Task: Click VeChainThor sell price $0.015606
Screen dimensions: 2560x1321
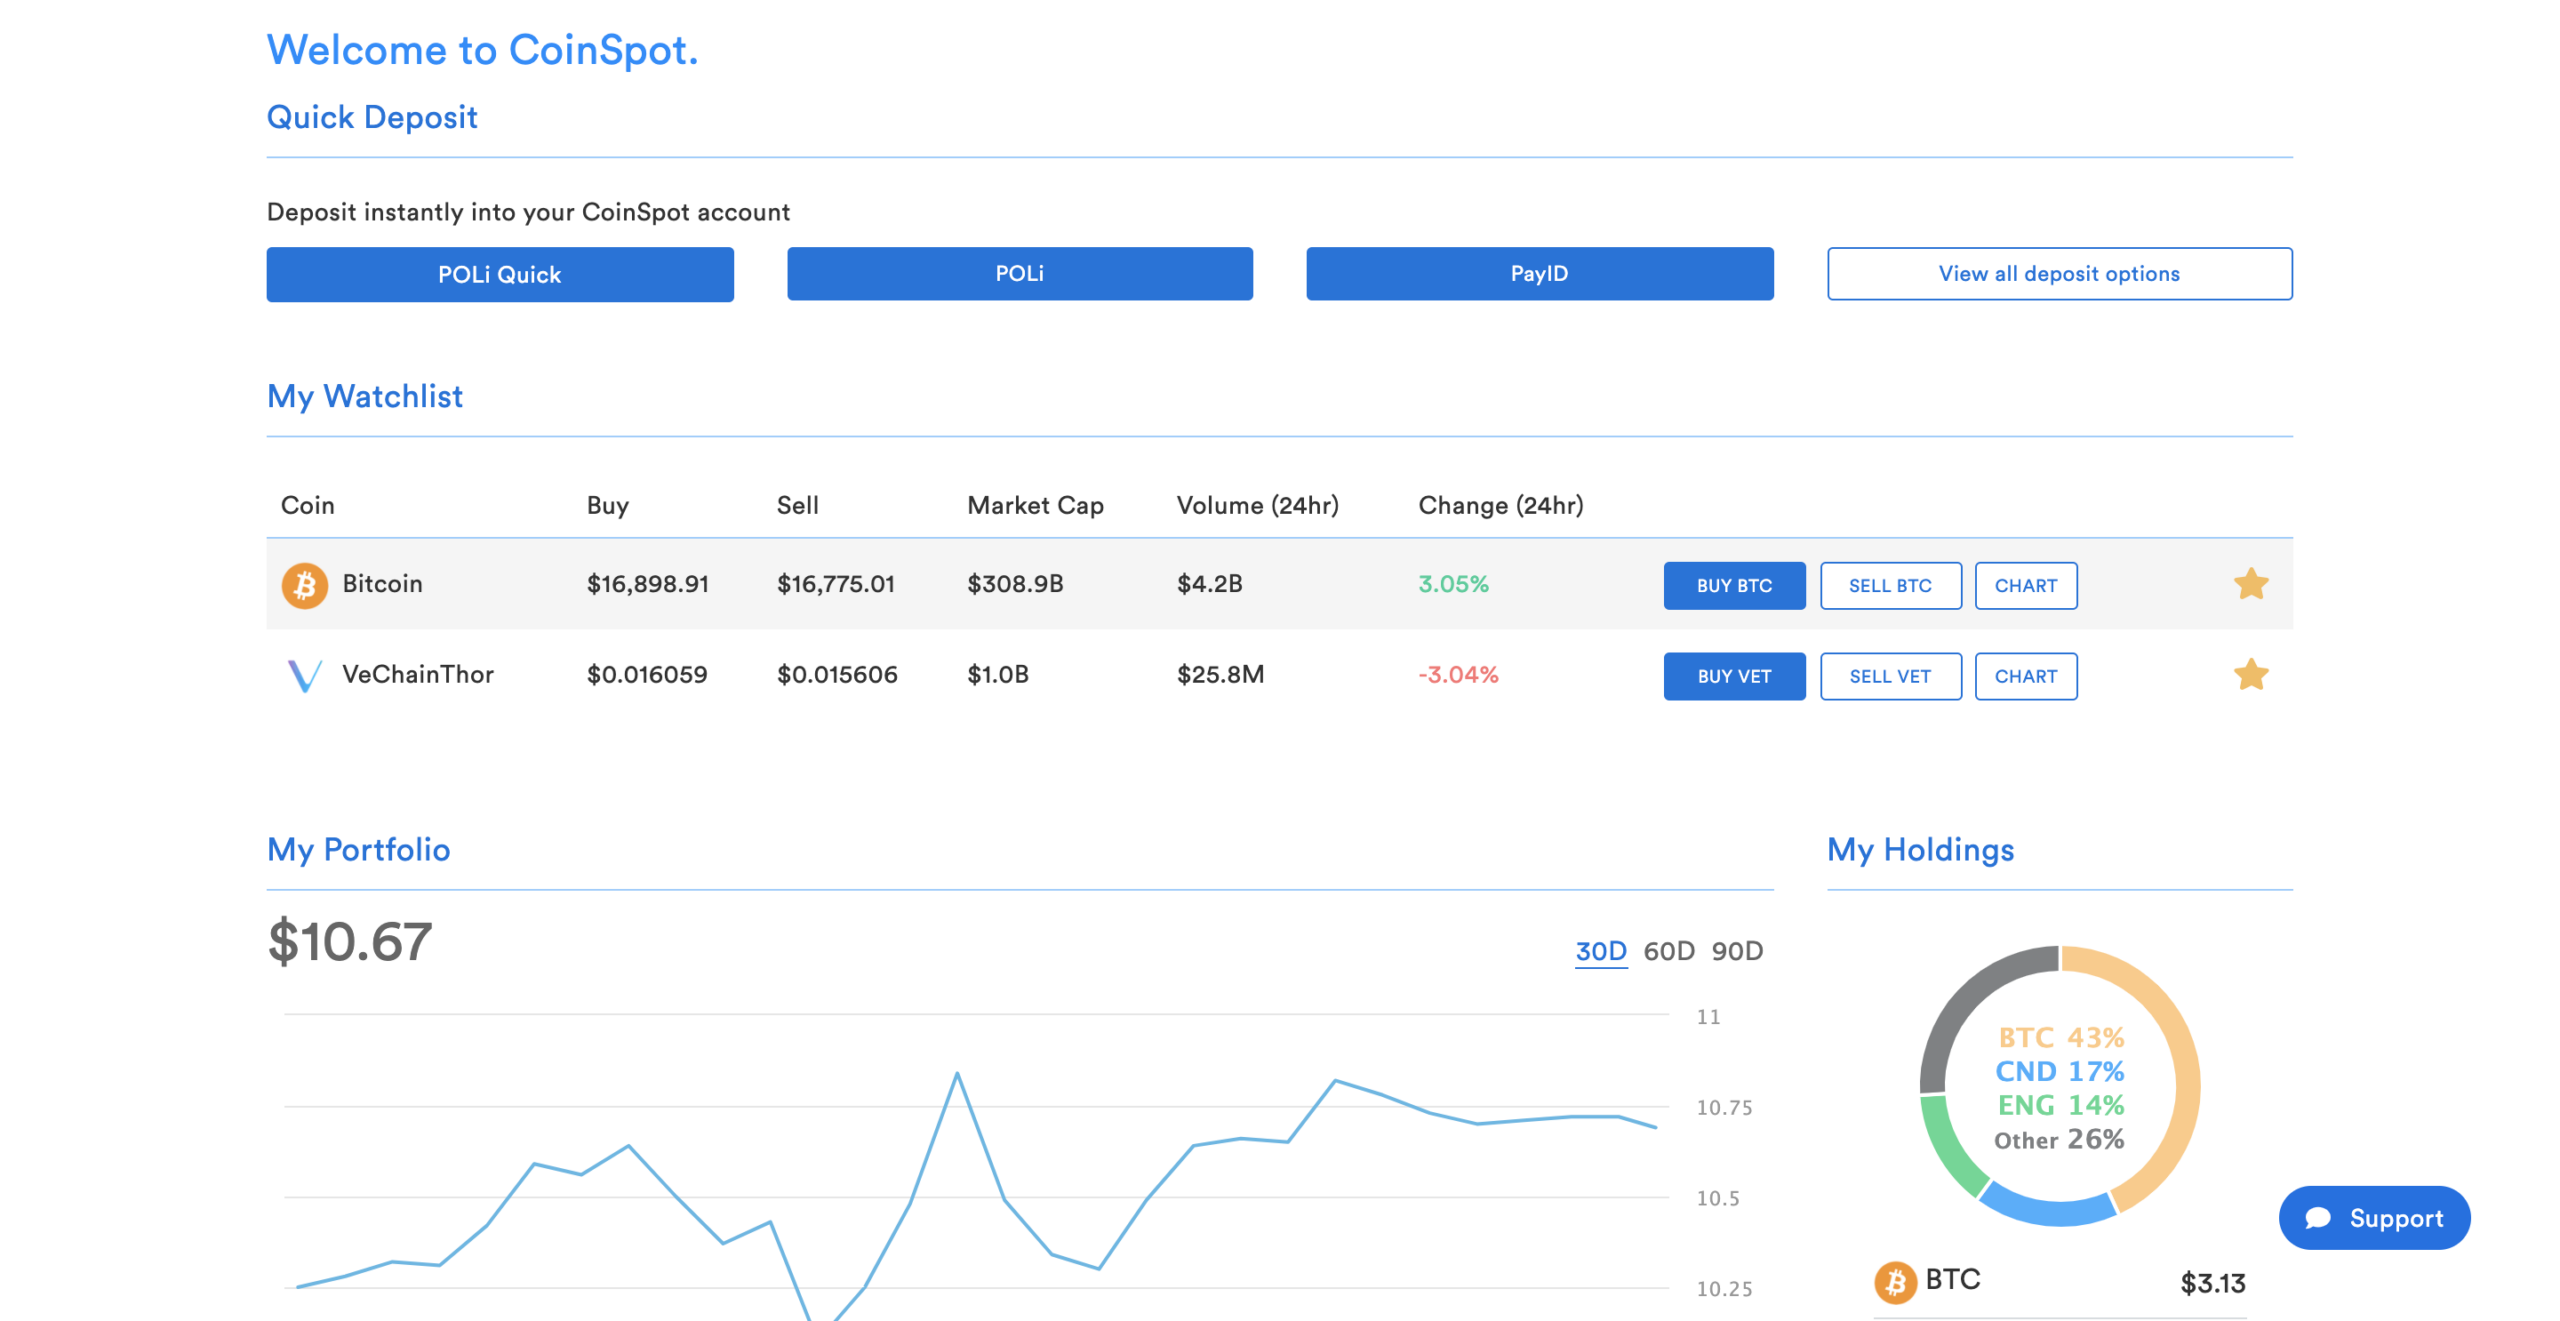Action: (x=837, y=675)
